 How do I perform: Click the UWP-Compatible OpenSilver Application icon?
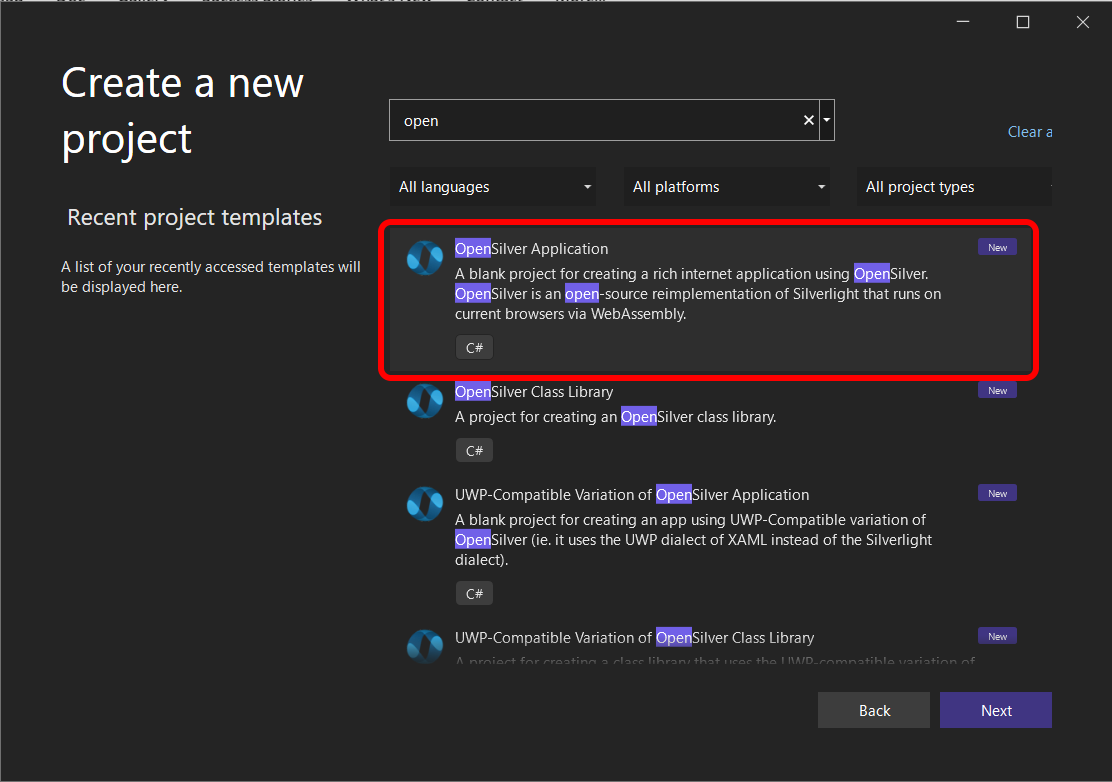point(425,503)
